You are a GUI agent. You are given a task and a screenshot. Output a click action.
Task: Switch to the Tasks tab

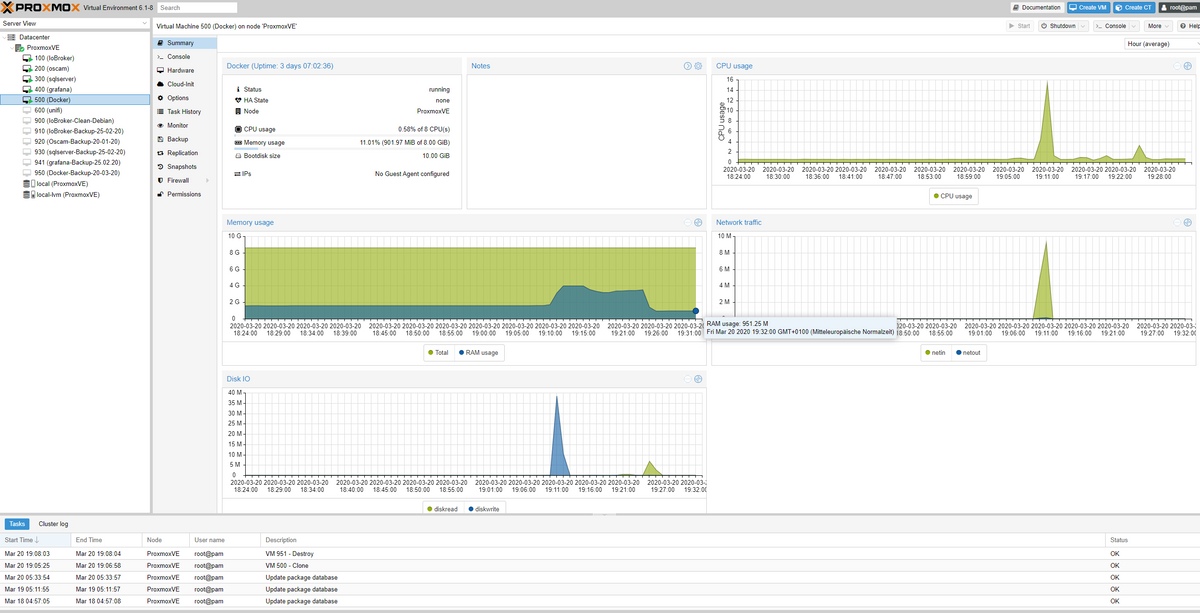point(17,524)
